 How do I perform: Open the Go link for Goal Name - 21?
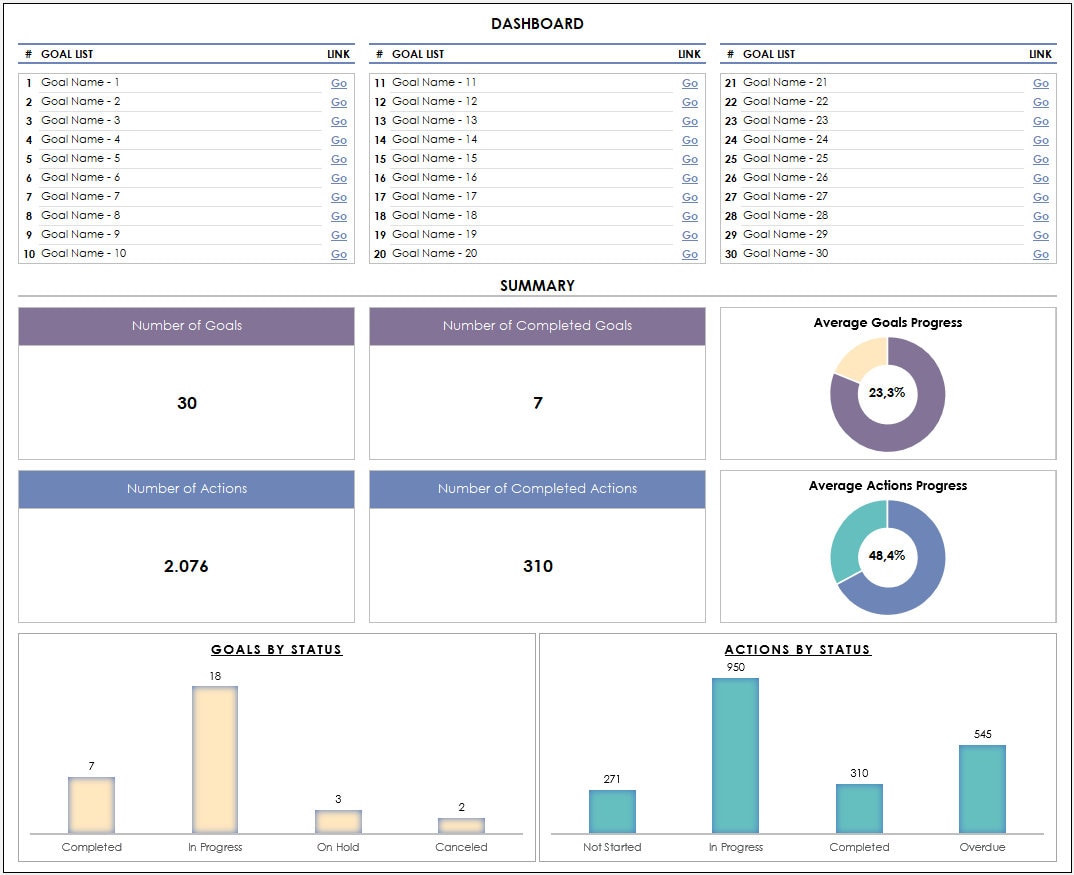pos(1041,82)
